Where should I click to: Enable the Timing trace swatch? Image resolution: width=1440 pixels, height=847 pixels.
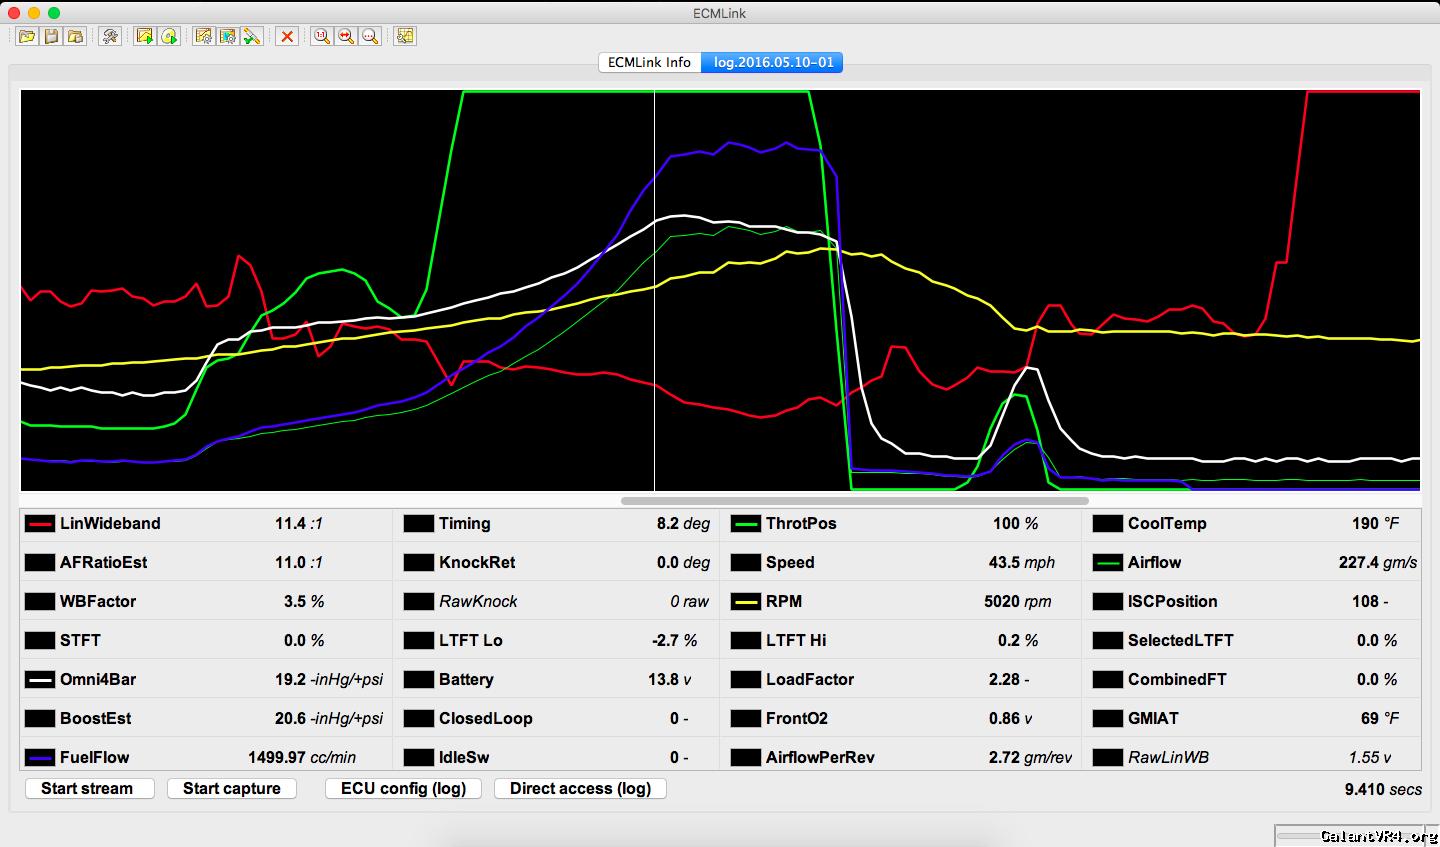[x=418, y=524]
